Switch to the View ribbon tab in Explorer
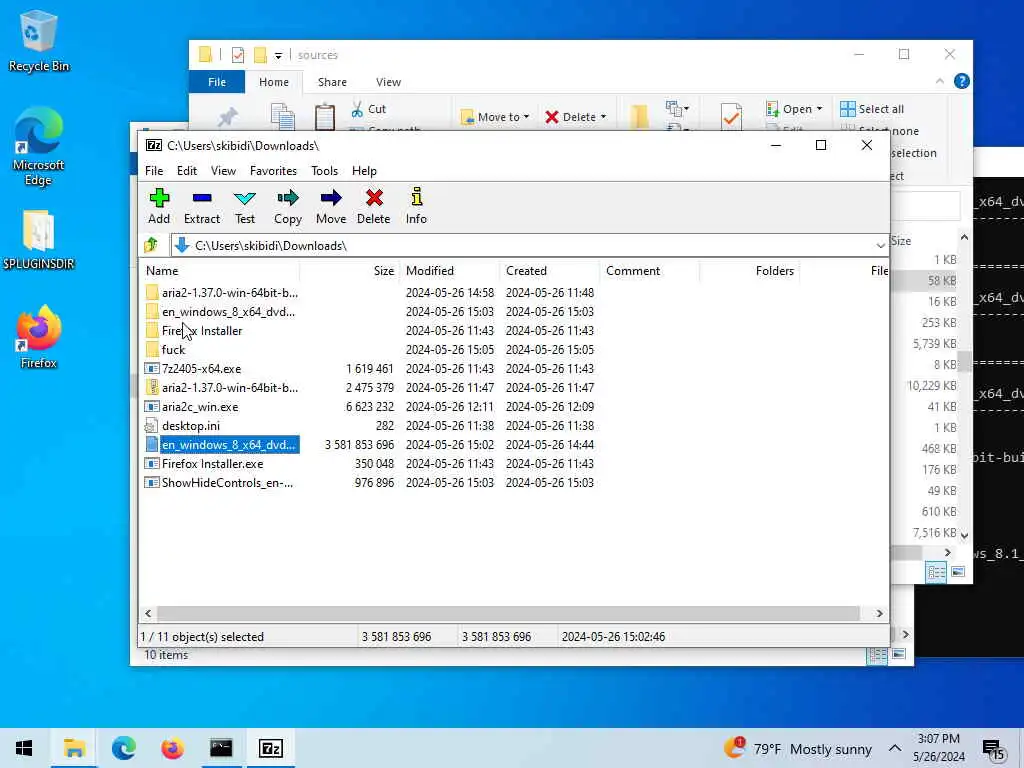This screenshot has height=768, width=1024. click(x=389, y=82)
